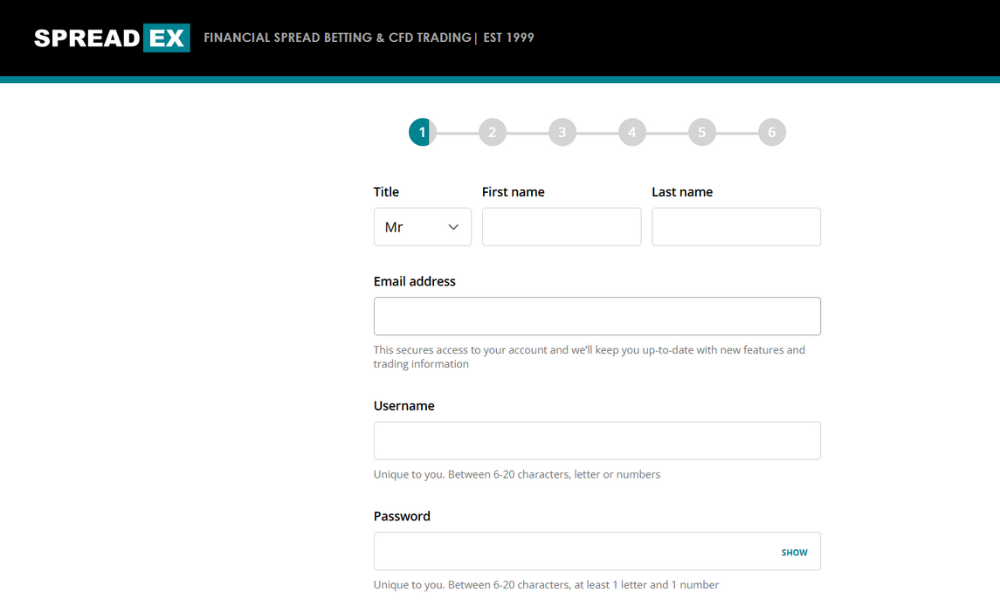Select the Email address text box
Screen dimensions: 1000x600
(x=597, y=316)
